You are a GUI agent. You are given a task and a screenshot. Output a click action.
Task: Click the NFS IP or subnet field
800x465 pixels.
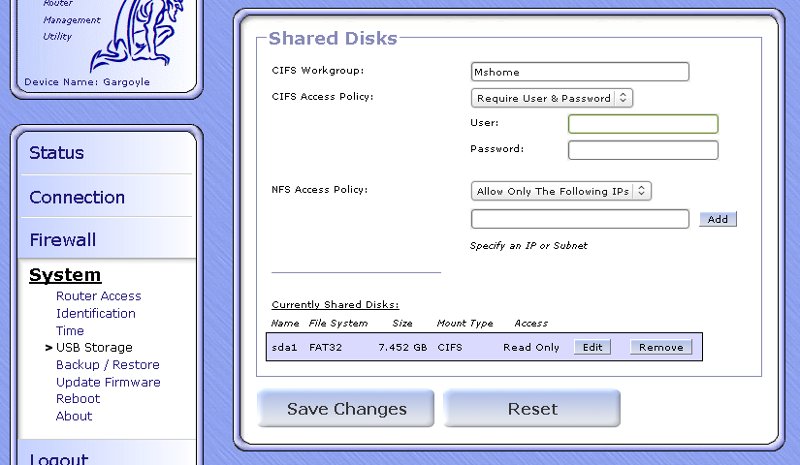[580, 219]
